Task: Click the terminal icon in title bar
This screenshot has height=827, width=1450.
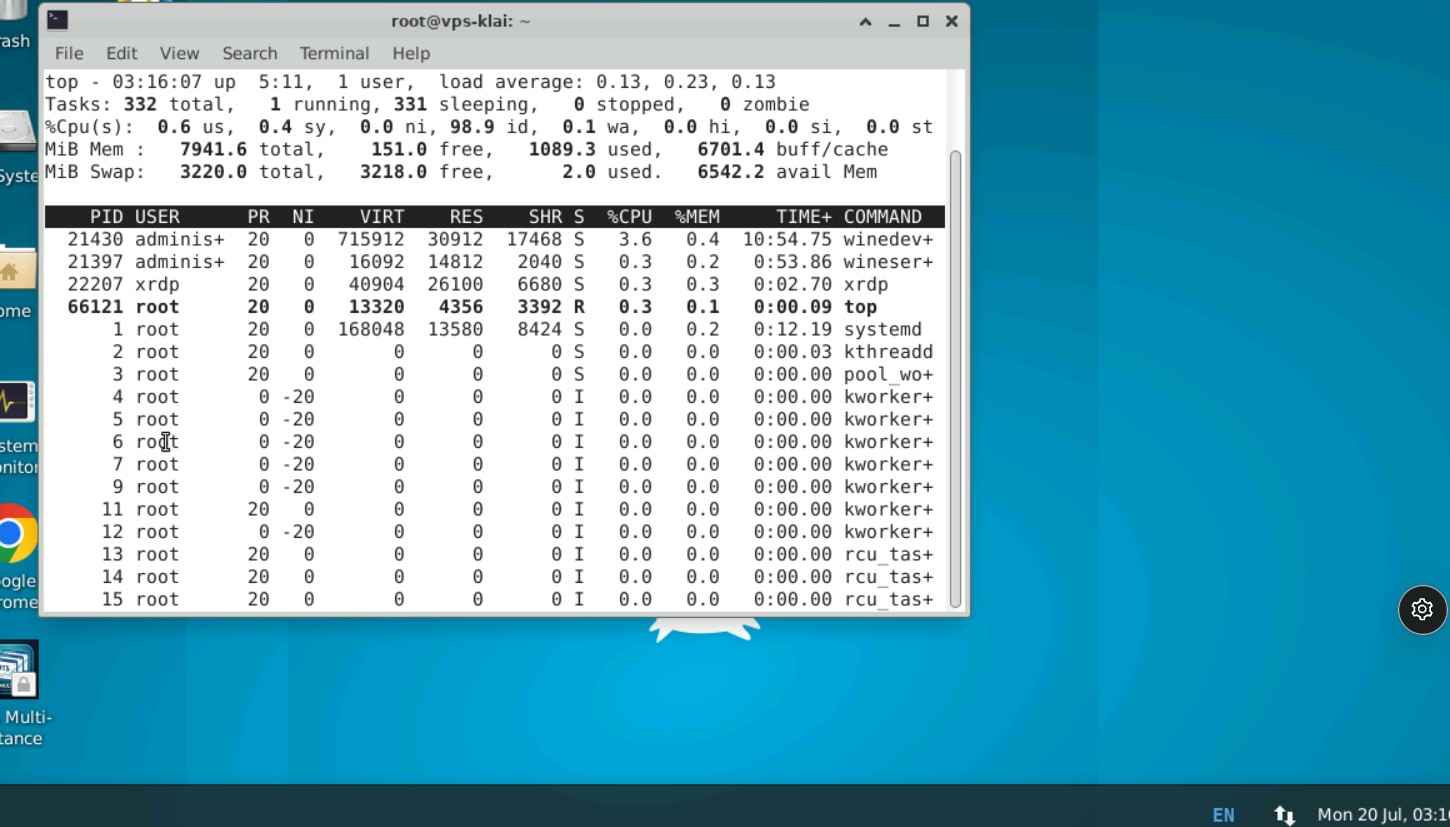Action: pyautogui.click(x=58, y=20)
